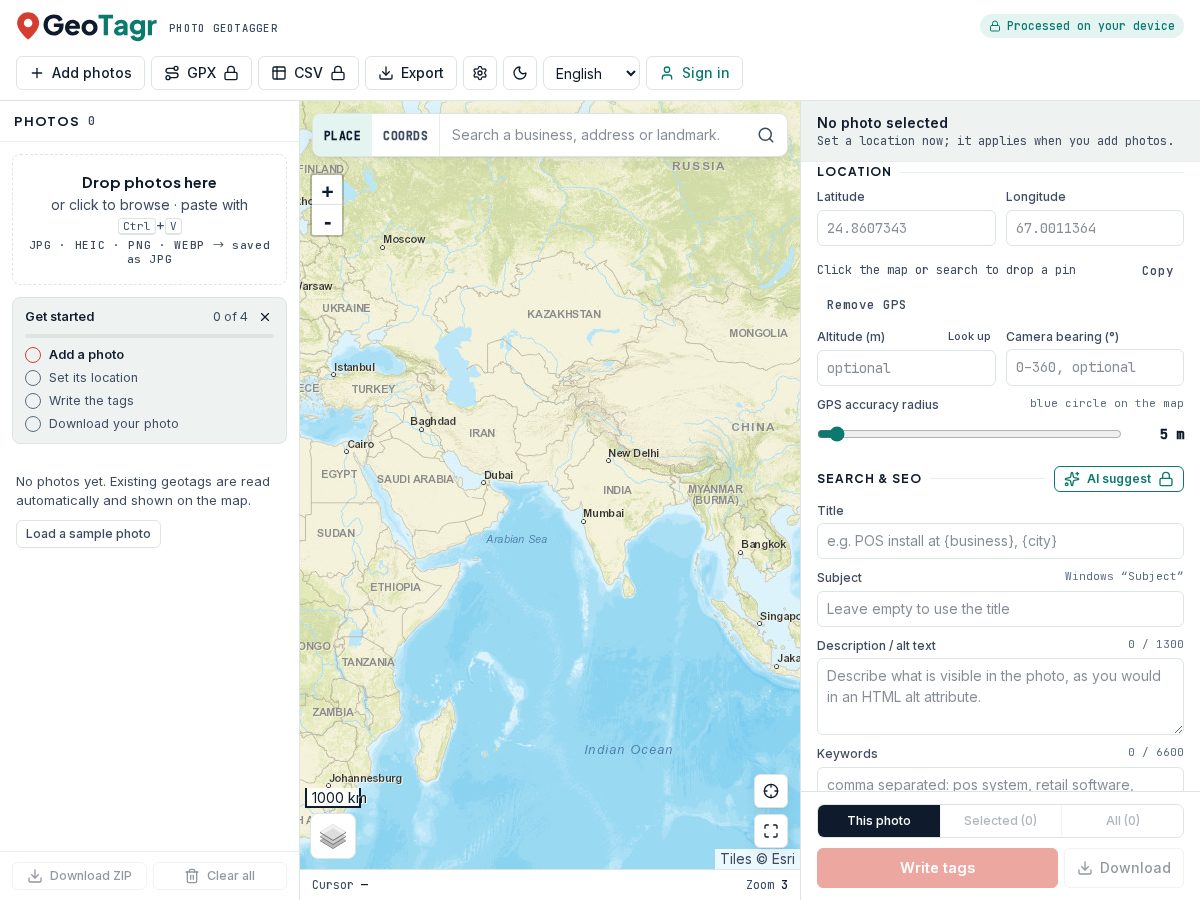This screenshot has width=1200, height=900.
Task: Click the Description / alt text box
Action: (1000, 696)
